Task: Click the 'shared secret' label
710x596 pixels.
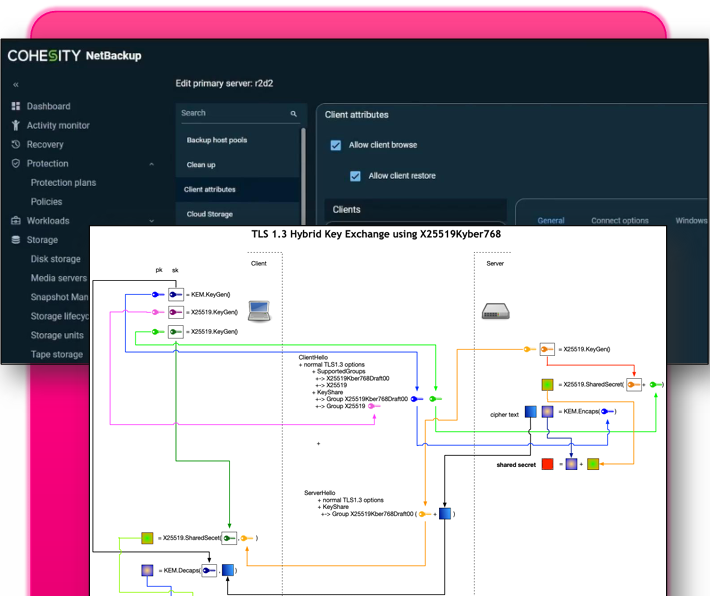Action: click(516, 465)
